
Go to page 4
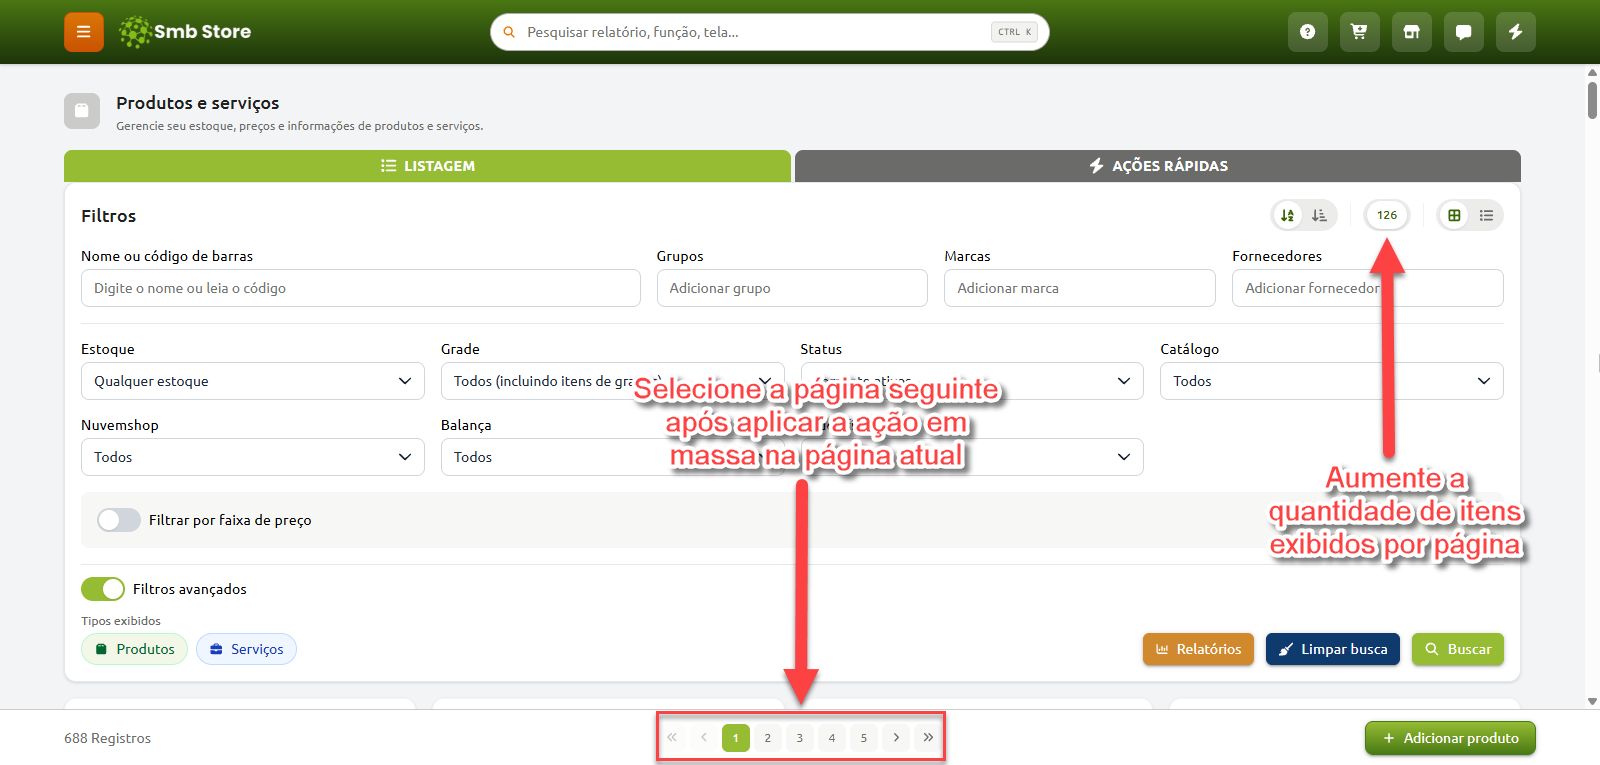832,738
